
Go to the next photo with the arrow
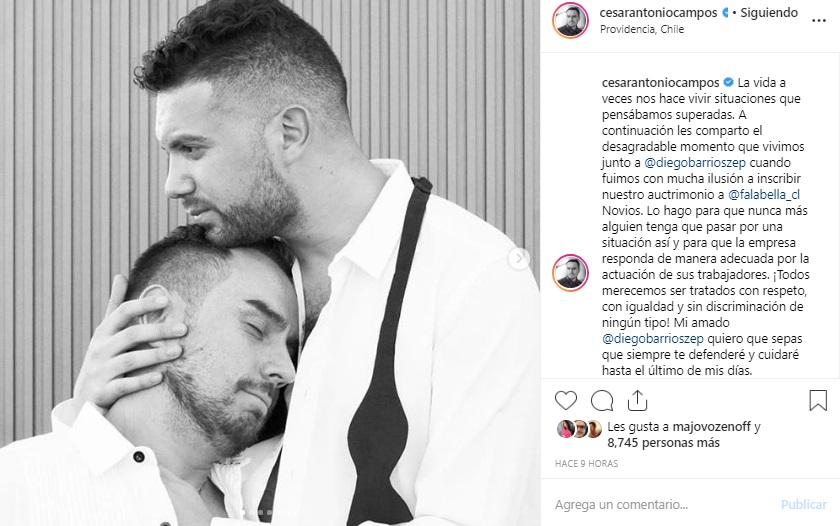(519, 259)
